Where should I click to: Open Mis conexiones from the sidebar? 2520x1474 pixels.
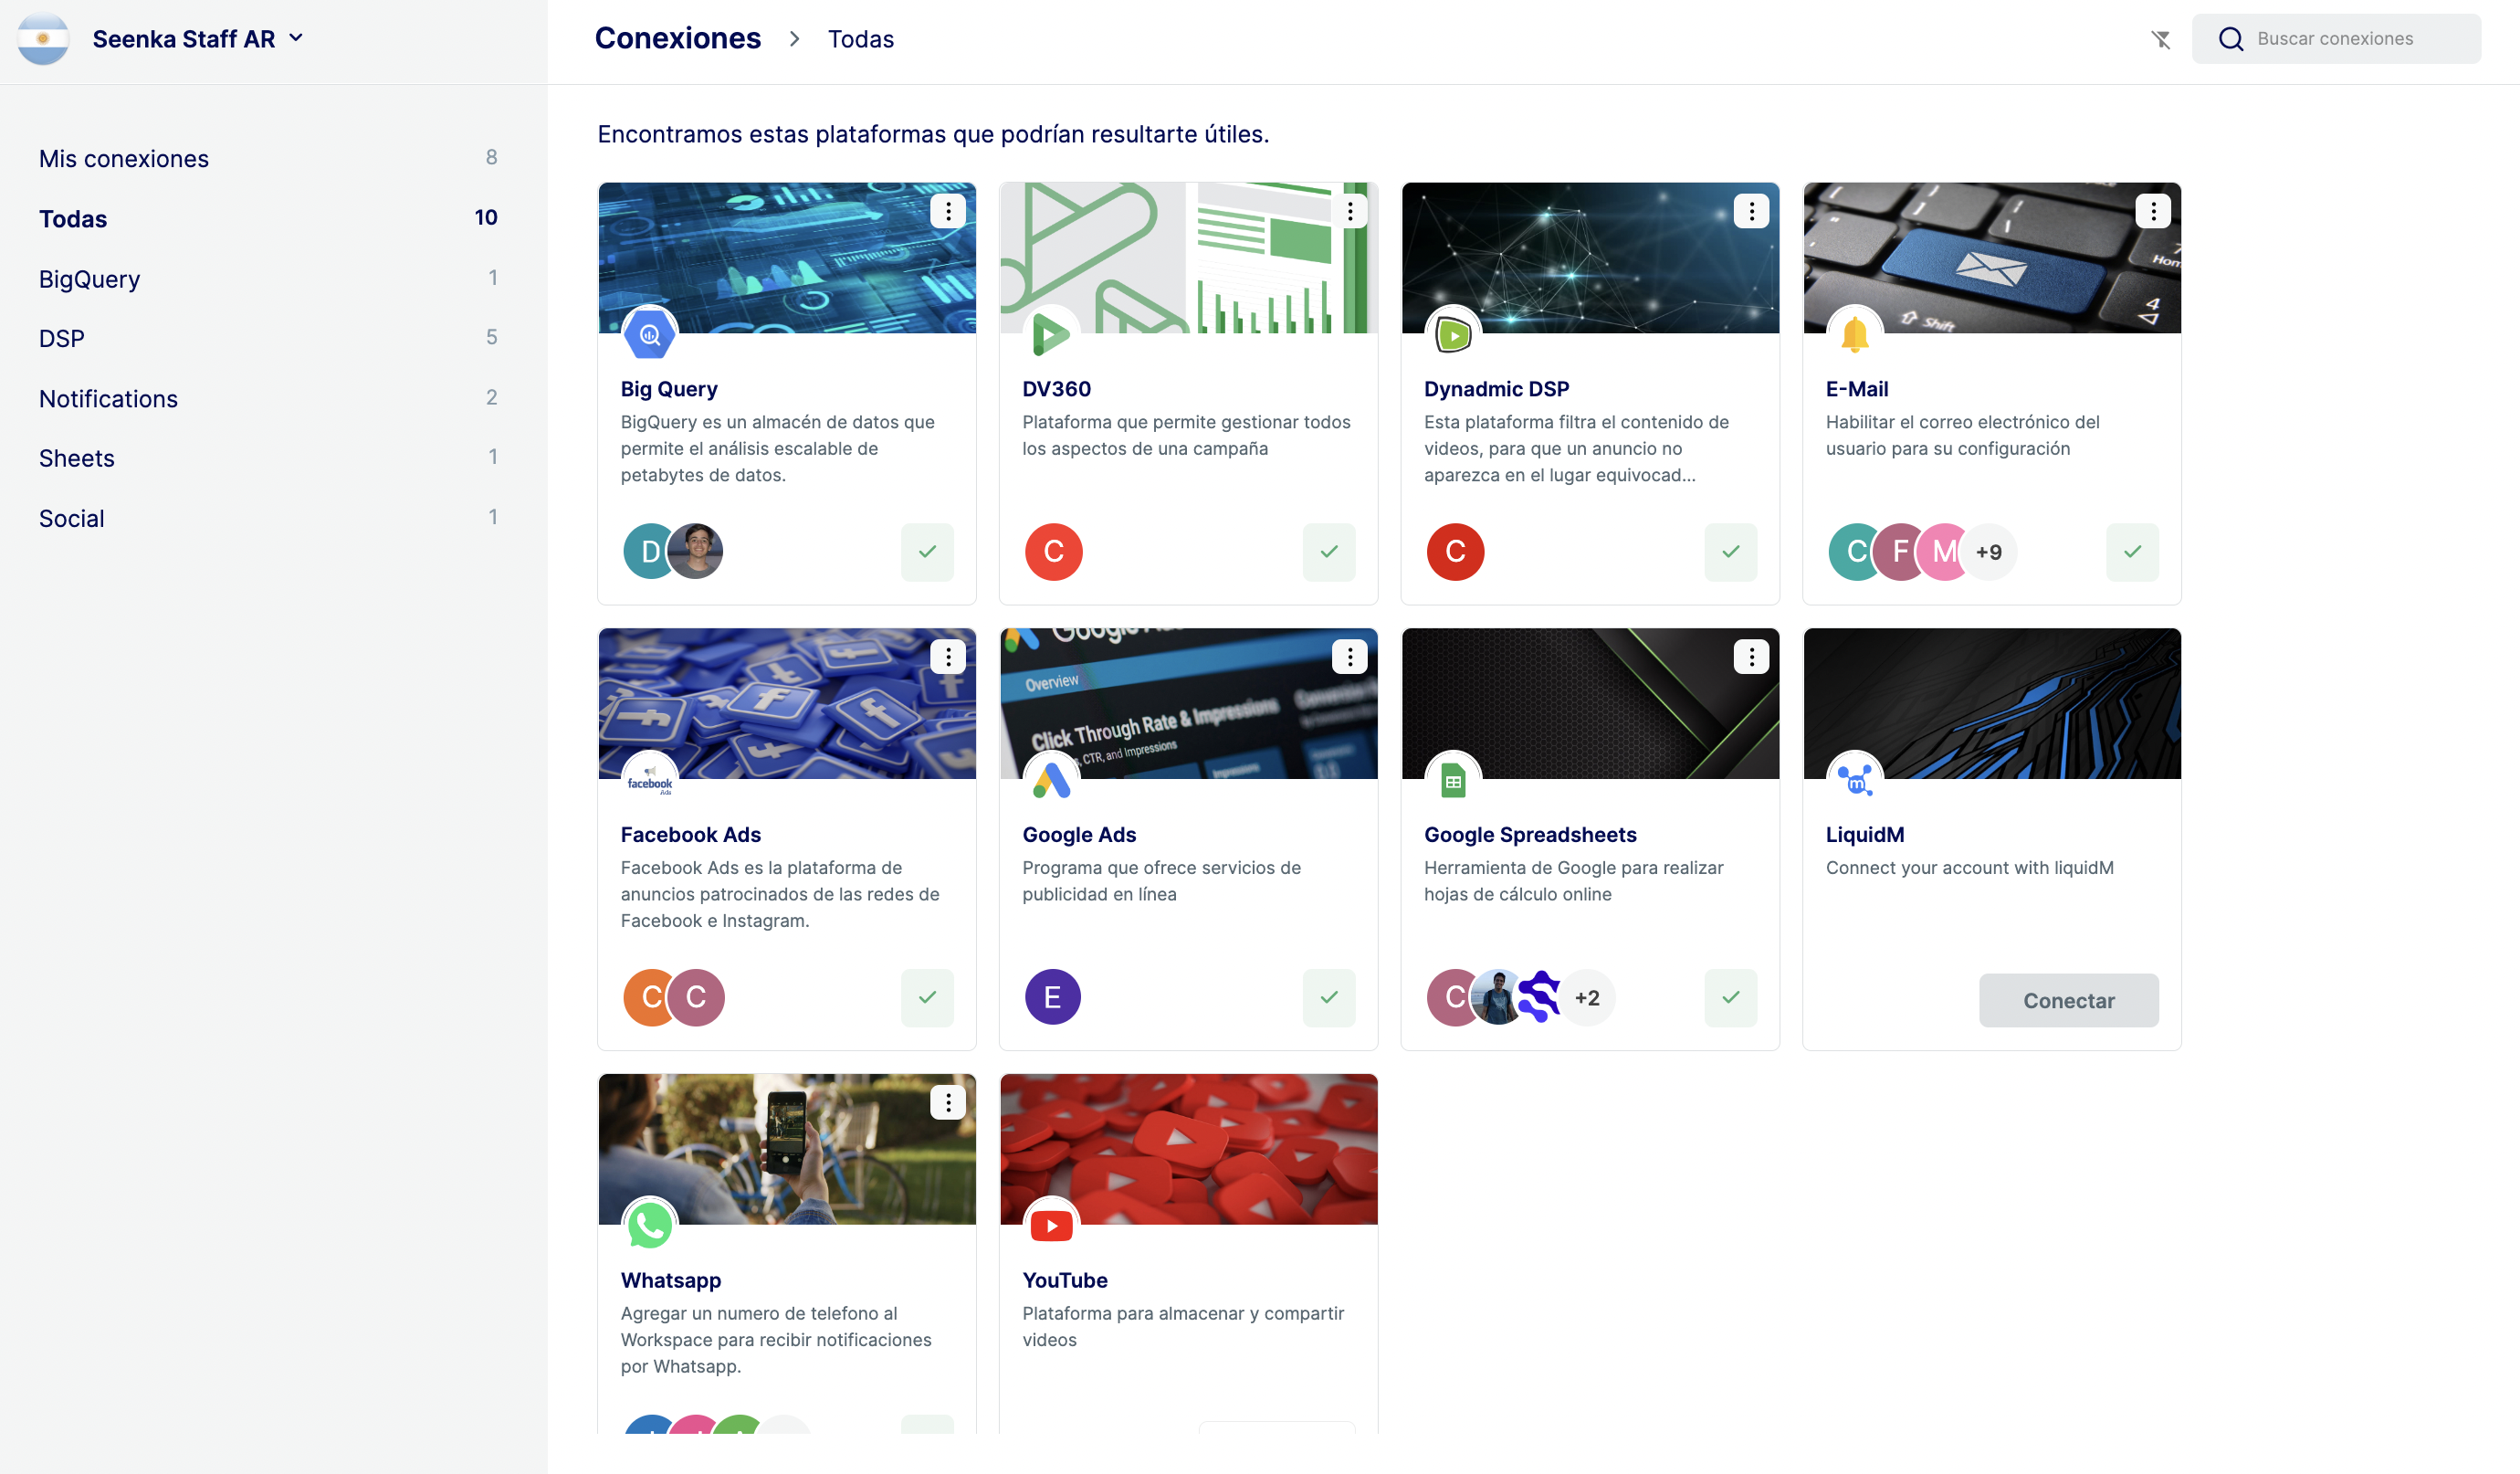123,158
